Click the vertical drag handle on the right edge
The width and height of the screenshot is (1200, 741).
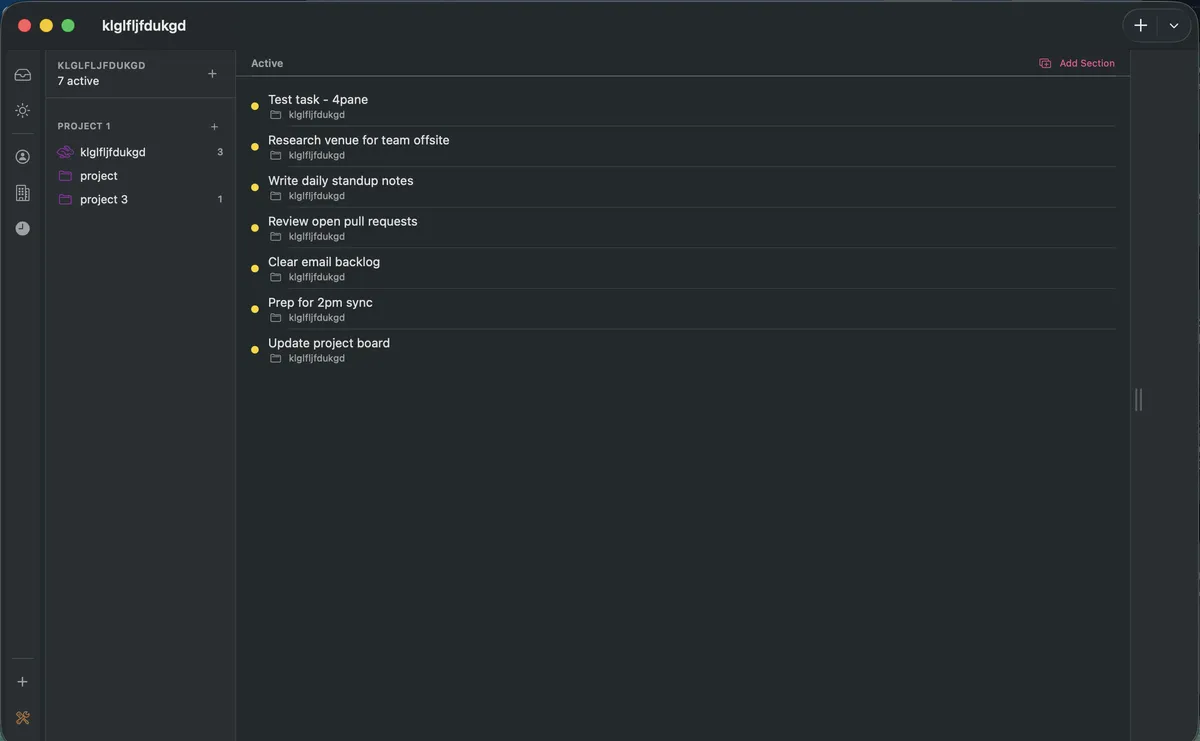(1137, 398)
